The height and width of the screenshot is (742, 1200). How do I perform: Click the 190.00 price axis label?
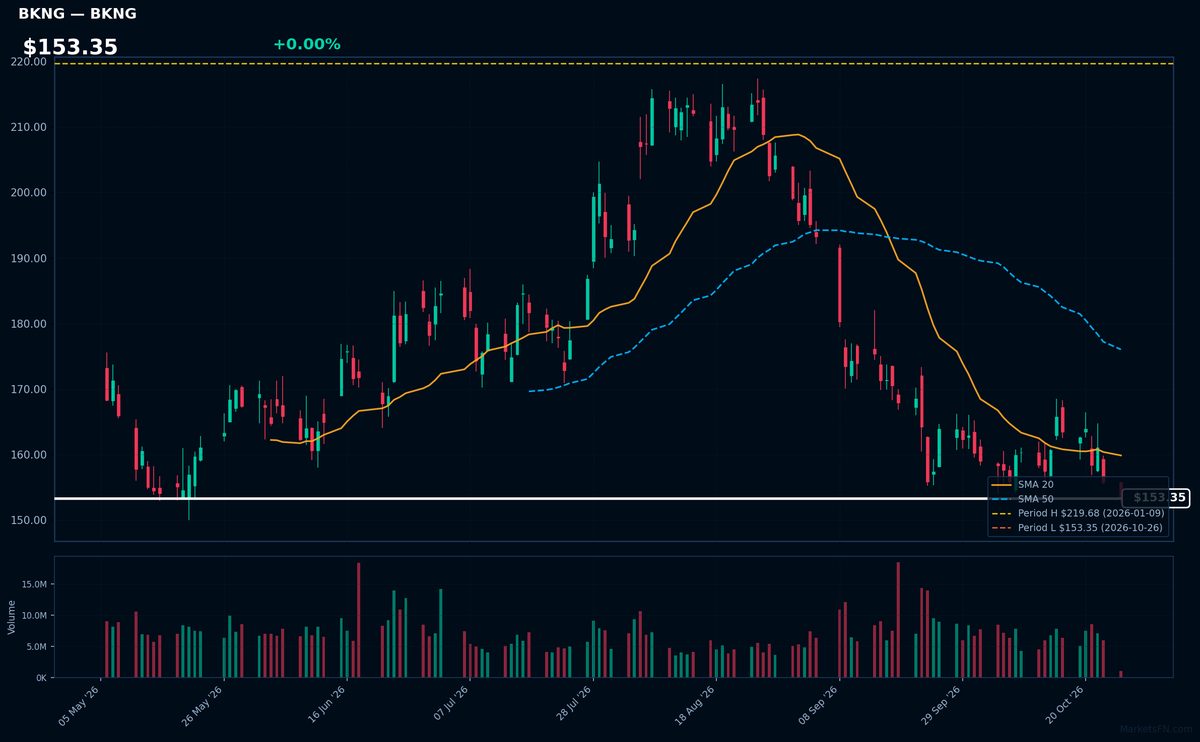(30, 258)
